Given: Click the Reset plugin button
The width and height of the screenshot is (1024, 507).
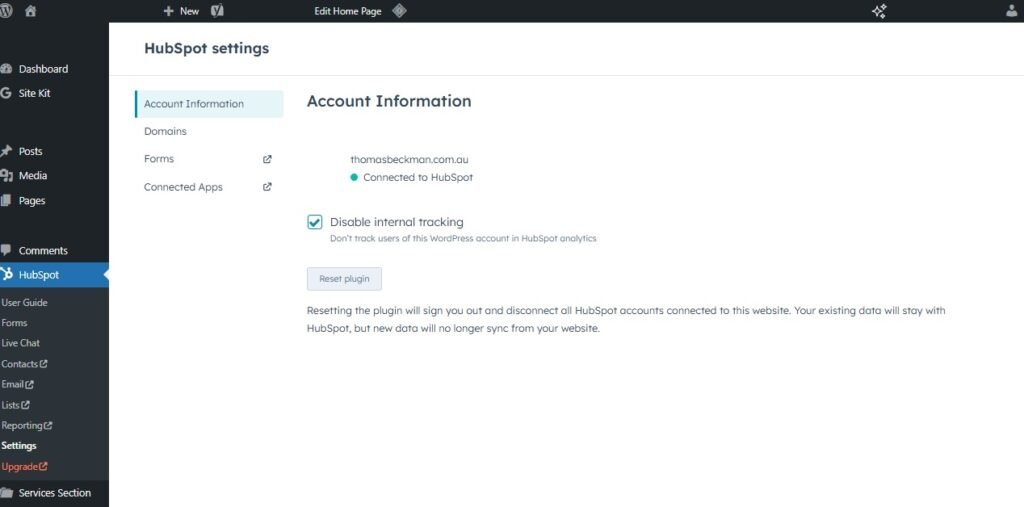Looking at the screenshot, I should click(x=344, y=279).
